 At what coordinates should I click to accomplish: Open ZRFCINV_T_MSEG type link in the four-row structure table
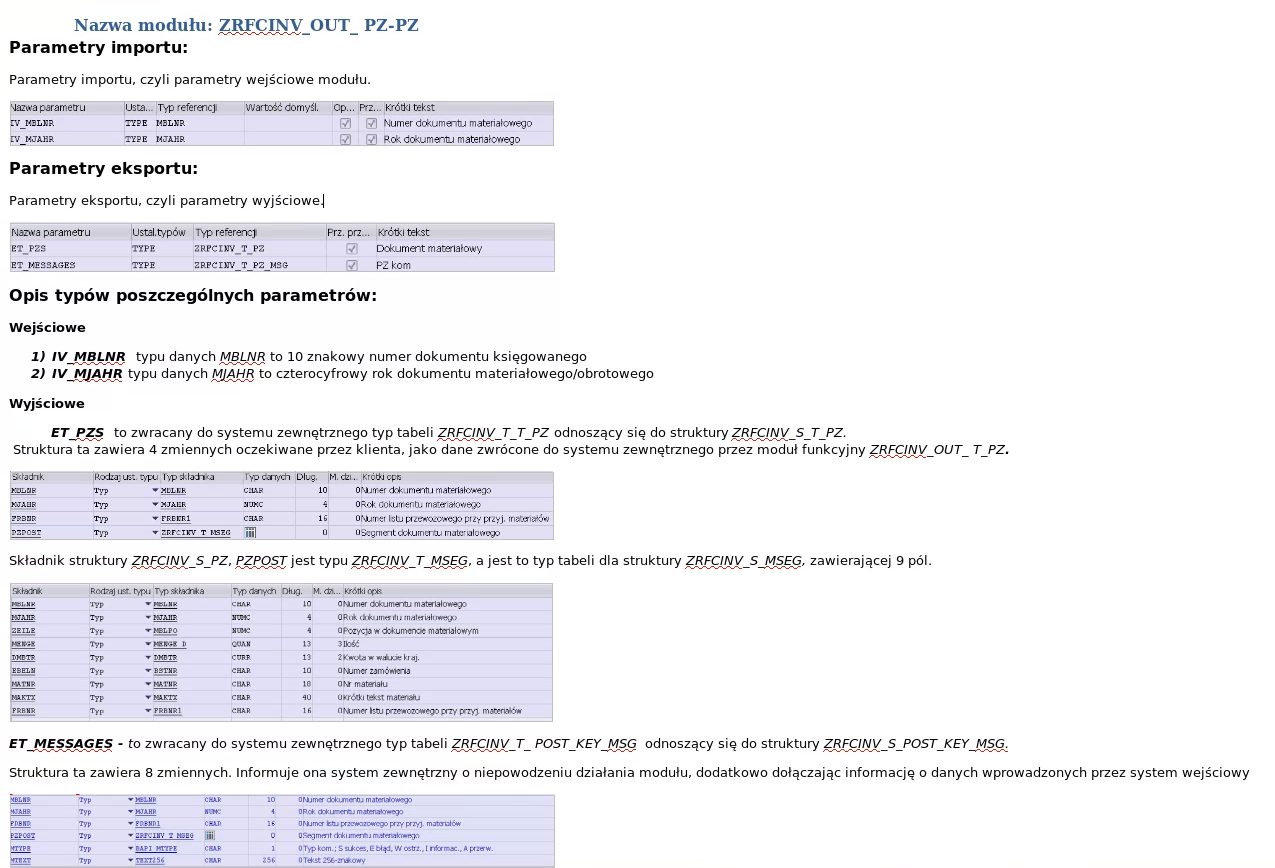coord(195,533)
